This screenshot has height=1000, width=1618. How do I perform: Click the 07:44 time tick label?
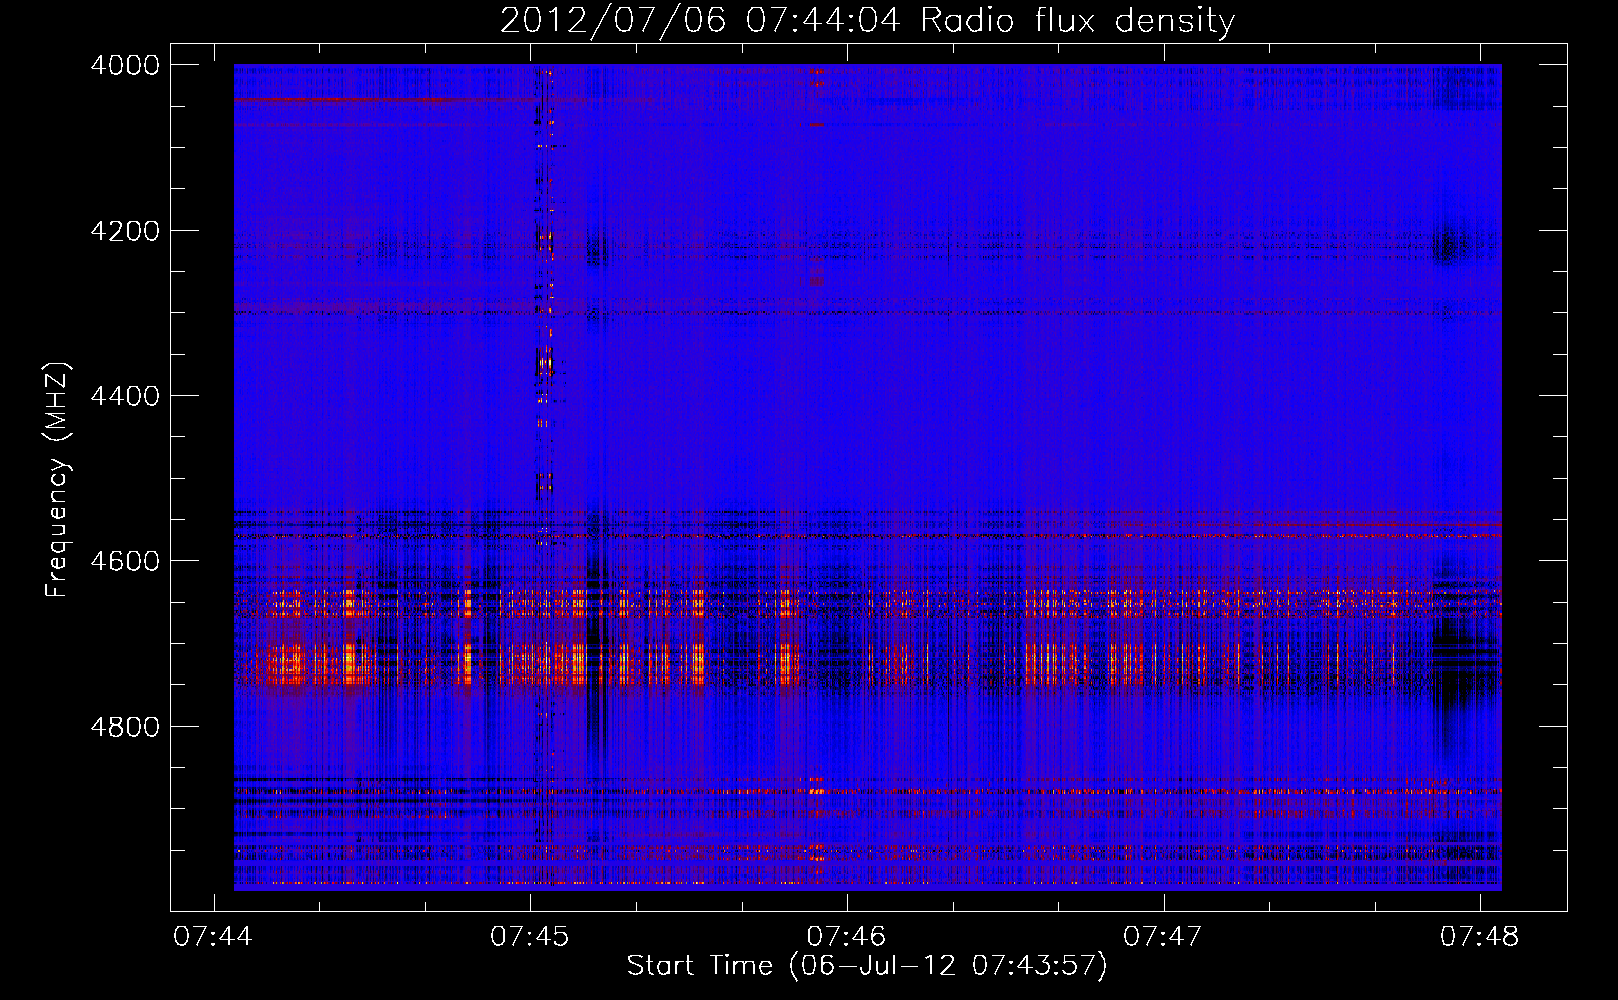[213, 936]
